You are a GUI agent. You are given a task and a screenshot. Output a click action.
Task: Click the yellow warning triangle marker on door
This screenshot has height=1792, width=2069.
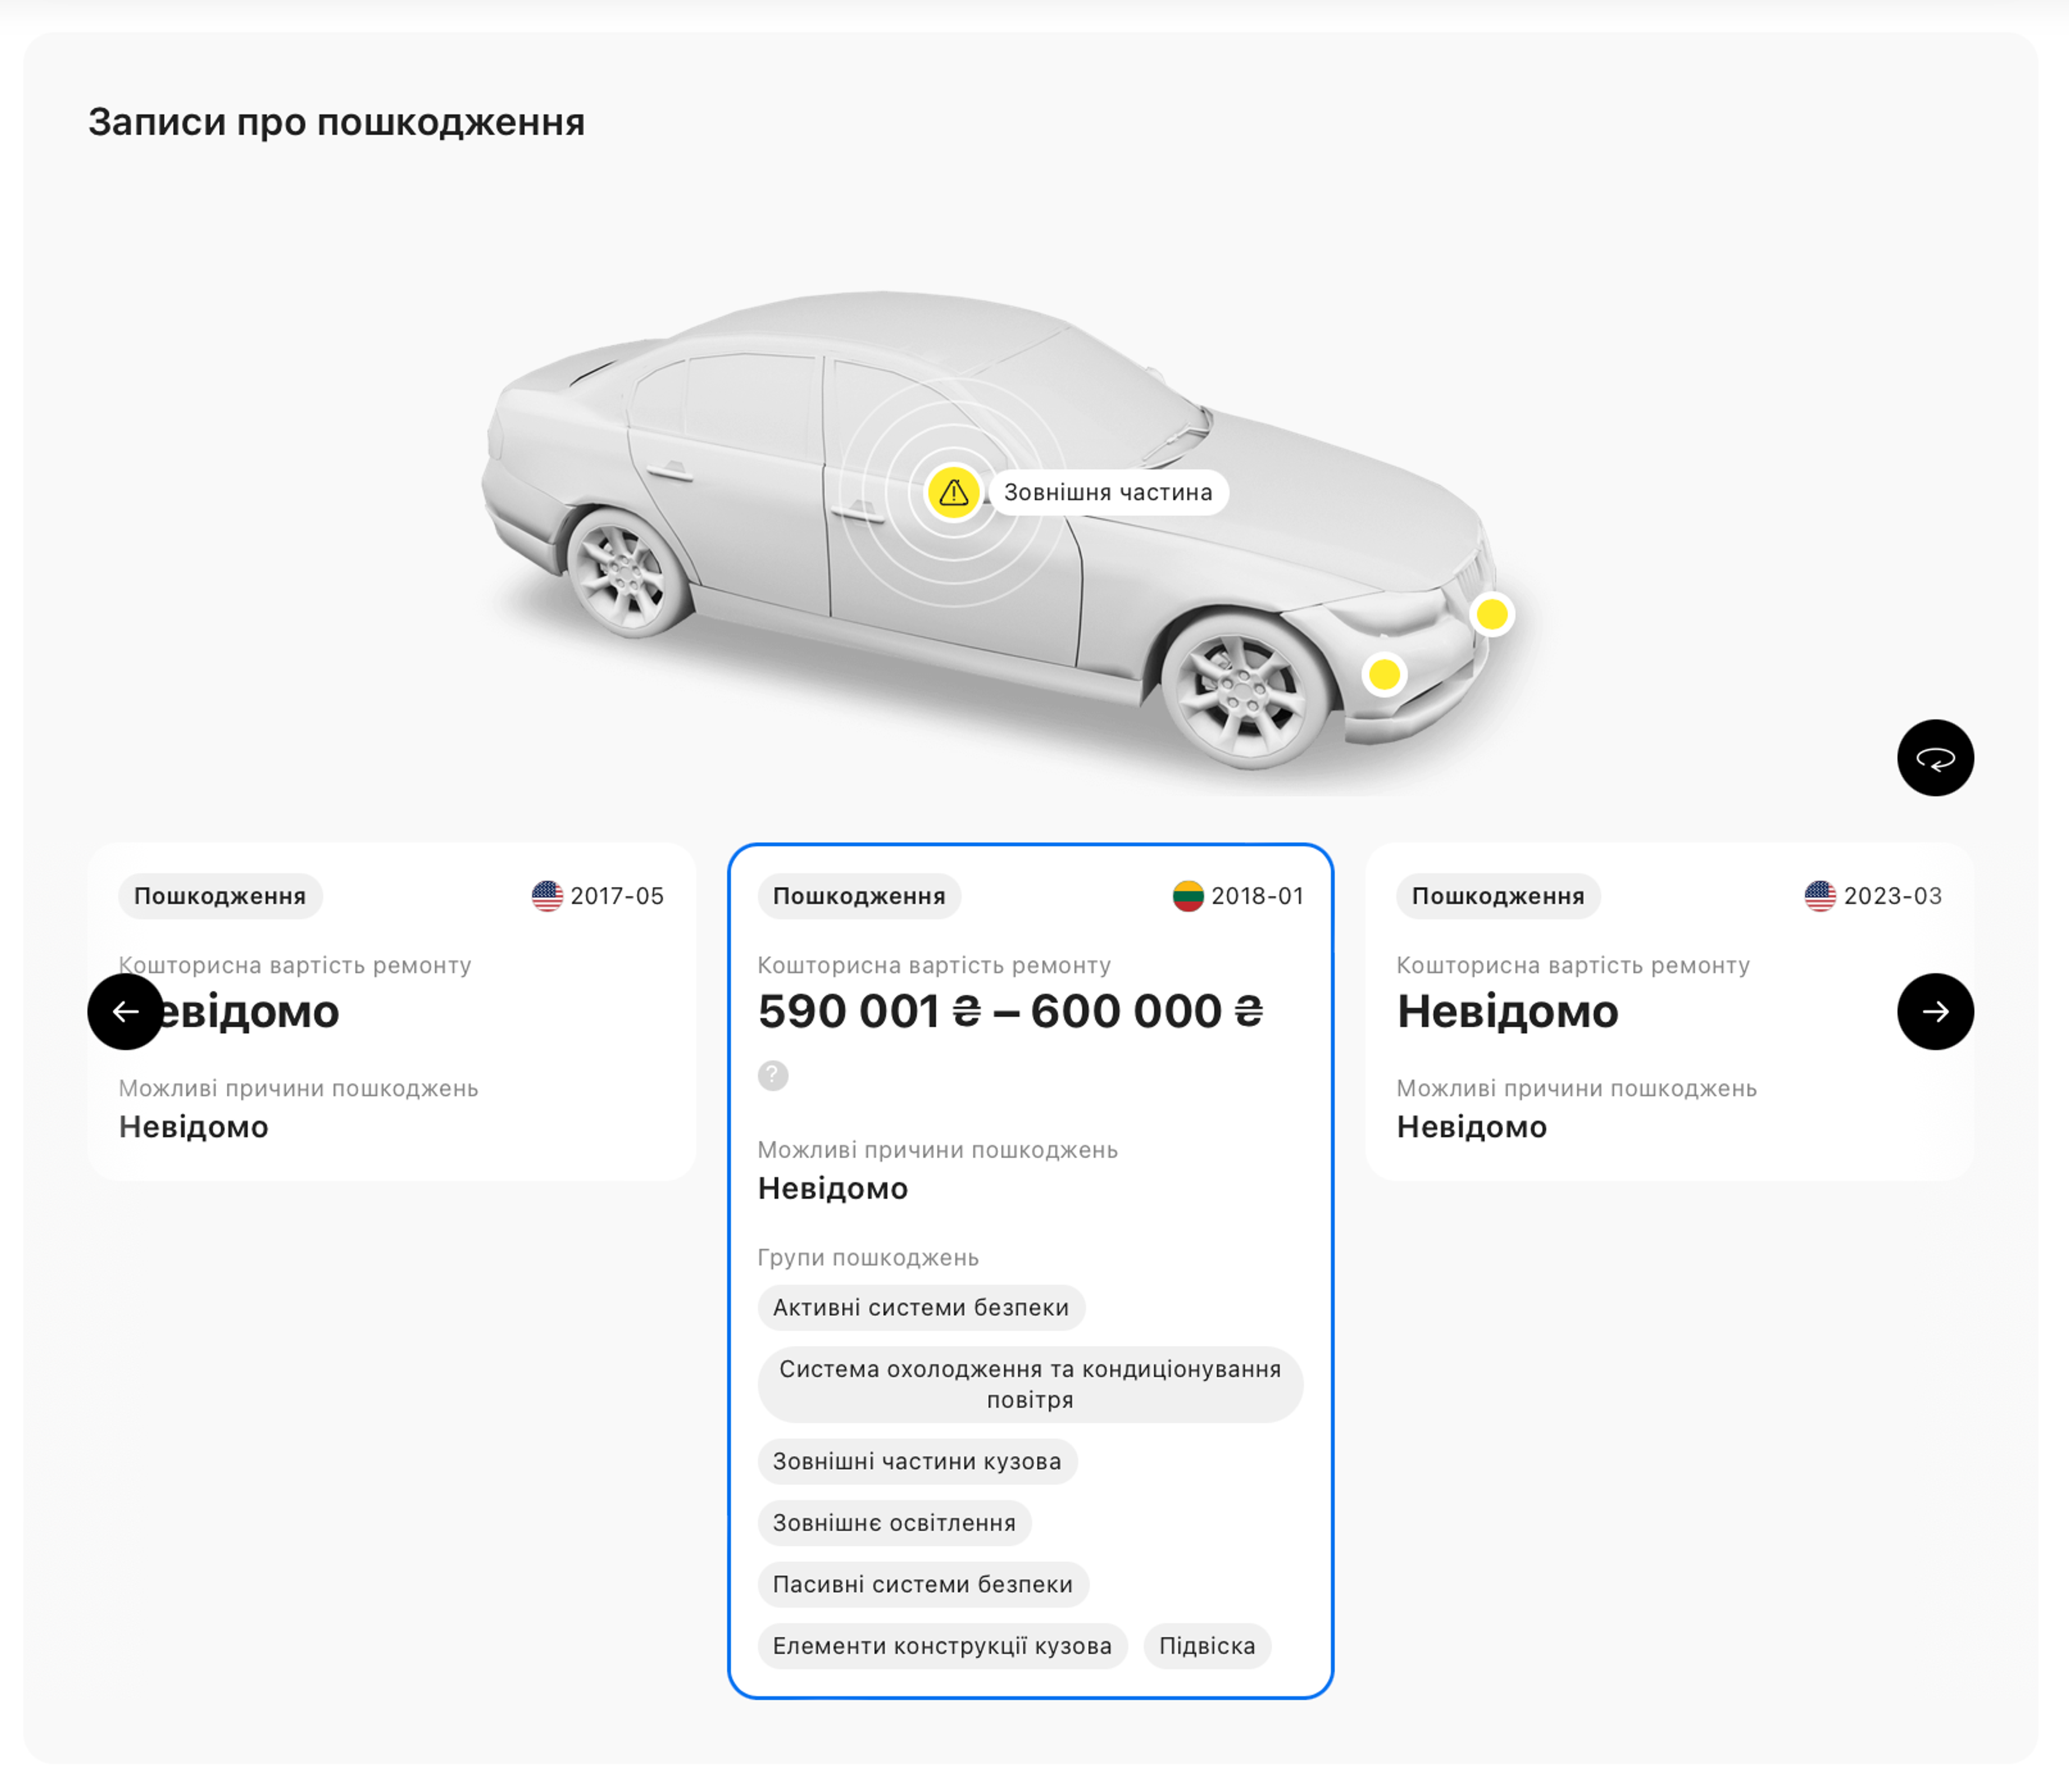point(953,492)
